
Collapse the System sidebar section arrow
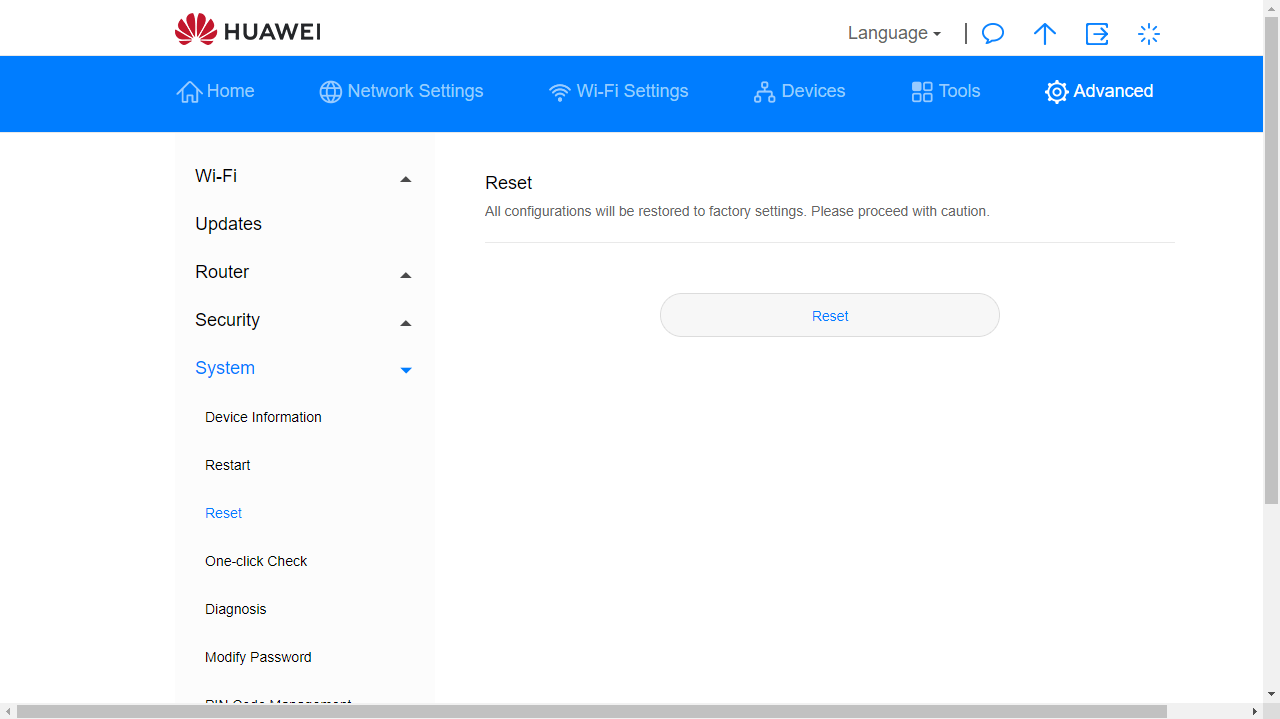click(x=405, y=370)
